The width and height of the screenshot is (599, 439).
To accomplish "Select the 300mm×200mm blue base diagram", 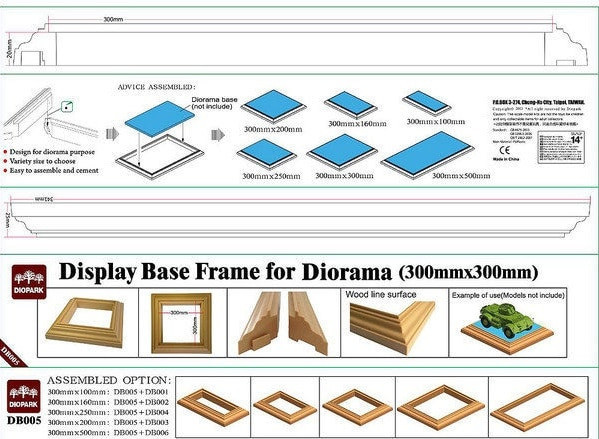I will pyautogui.click(x=274, y=106).
